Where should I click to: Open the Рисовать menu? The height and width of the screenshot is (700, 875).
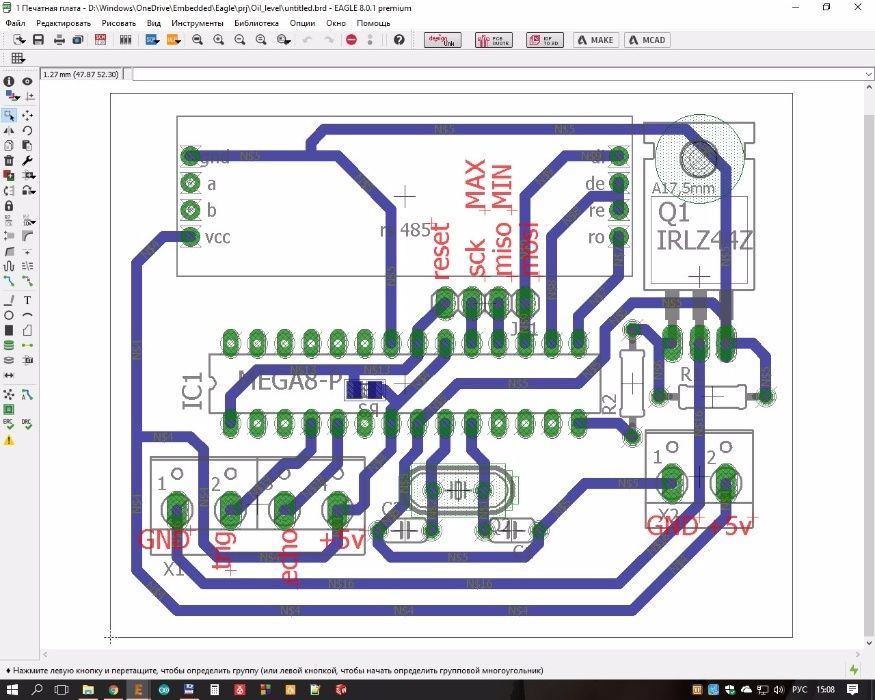coord(118,23)
